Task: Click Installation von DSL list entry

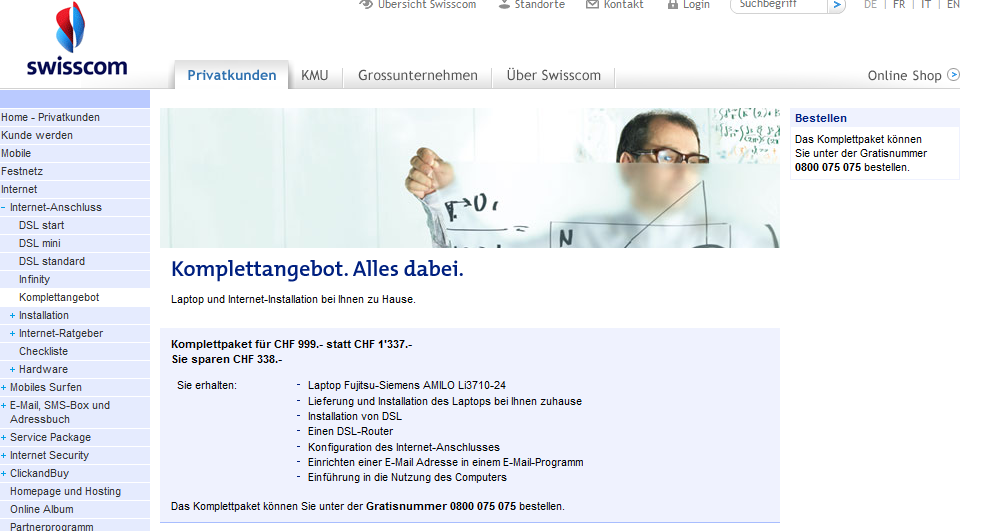Action: 355,416
